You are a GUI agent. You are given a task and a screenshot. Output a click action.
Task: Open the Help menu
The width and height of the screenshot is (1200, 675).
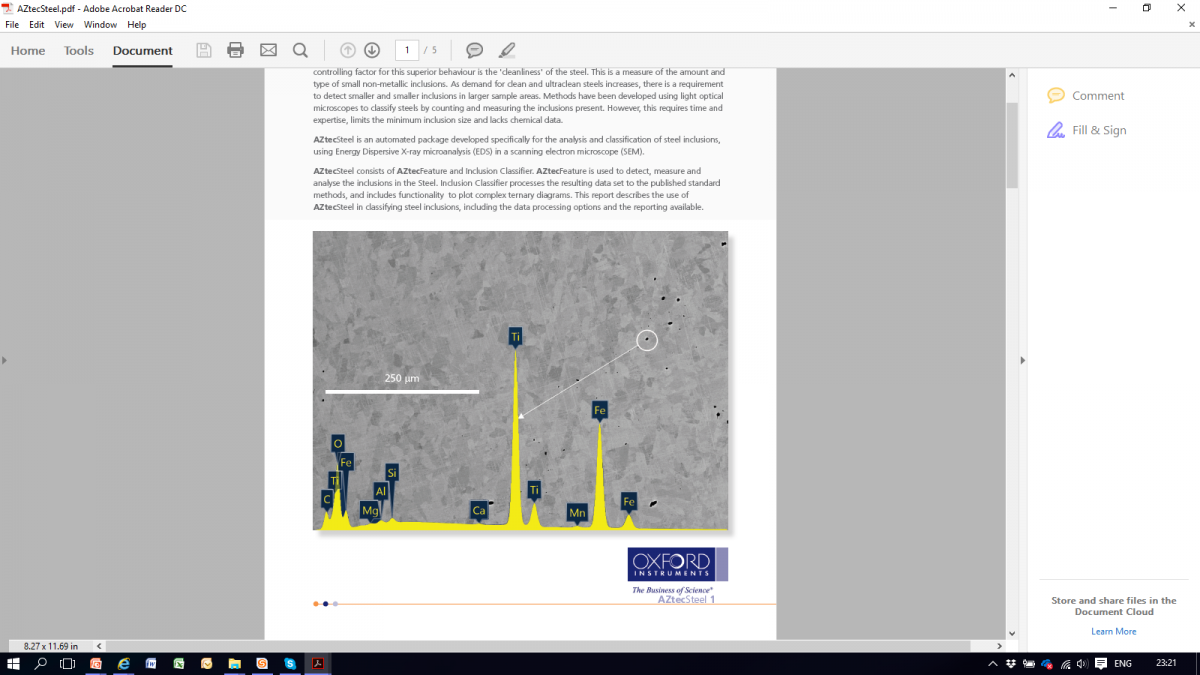pos(137,24)
